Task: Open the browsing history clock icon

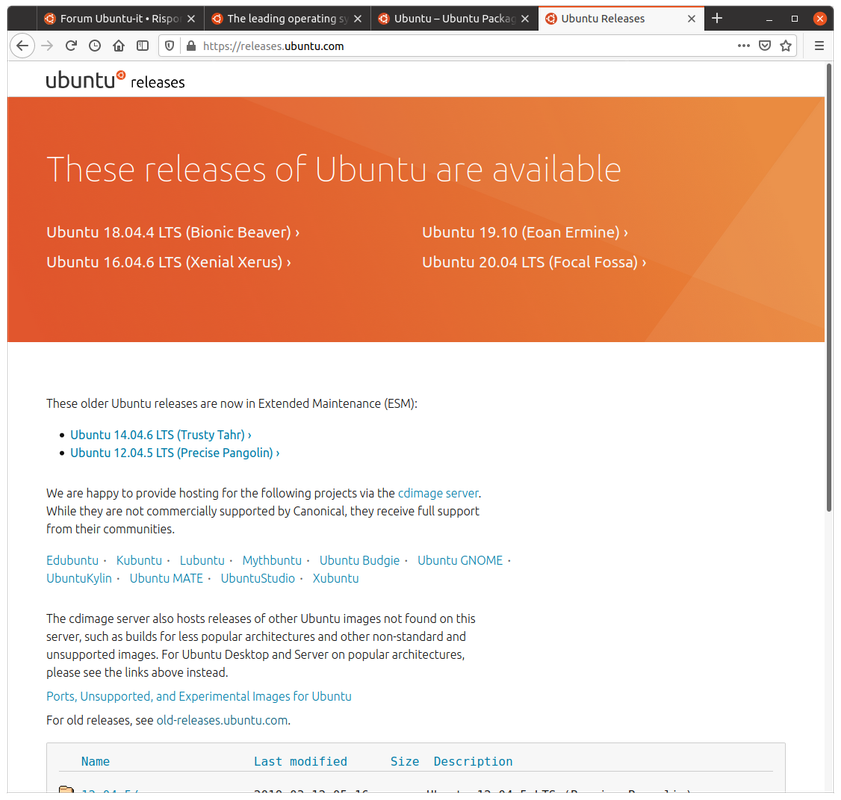Action: pos(95,46)
